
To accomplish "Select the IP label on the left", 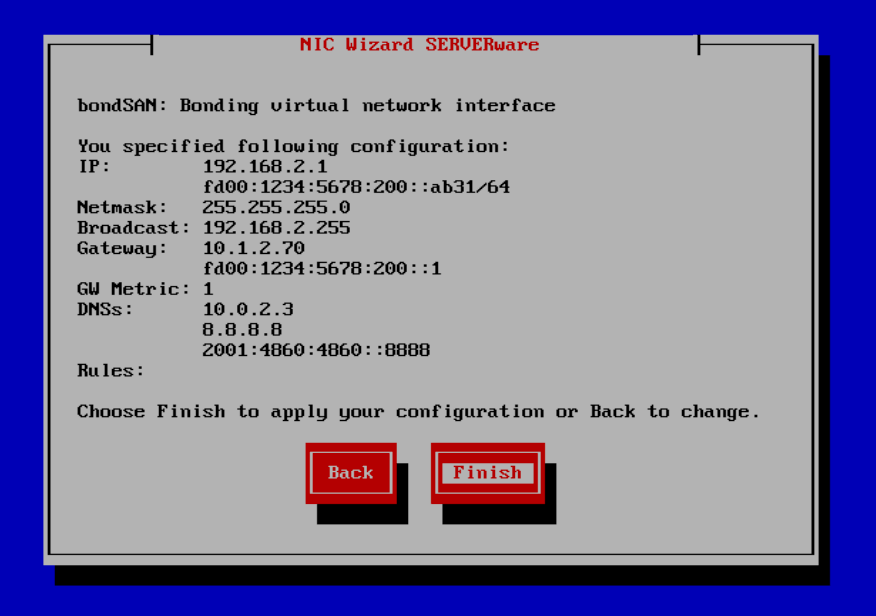I will click(92, 166).
